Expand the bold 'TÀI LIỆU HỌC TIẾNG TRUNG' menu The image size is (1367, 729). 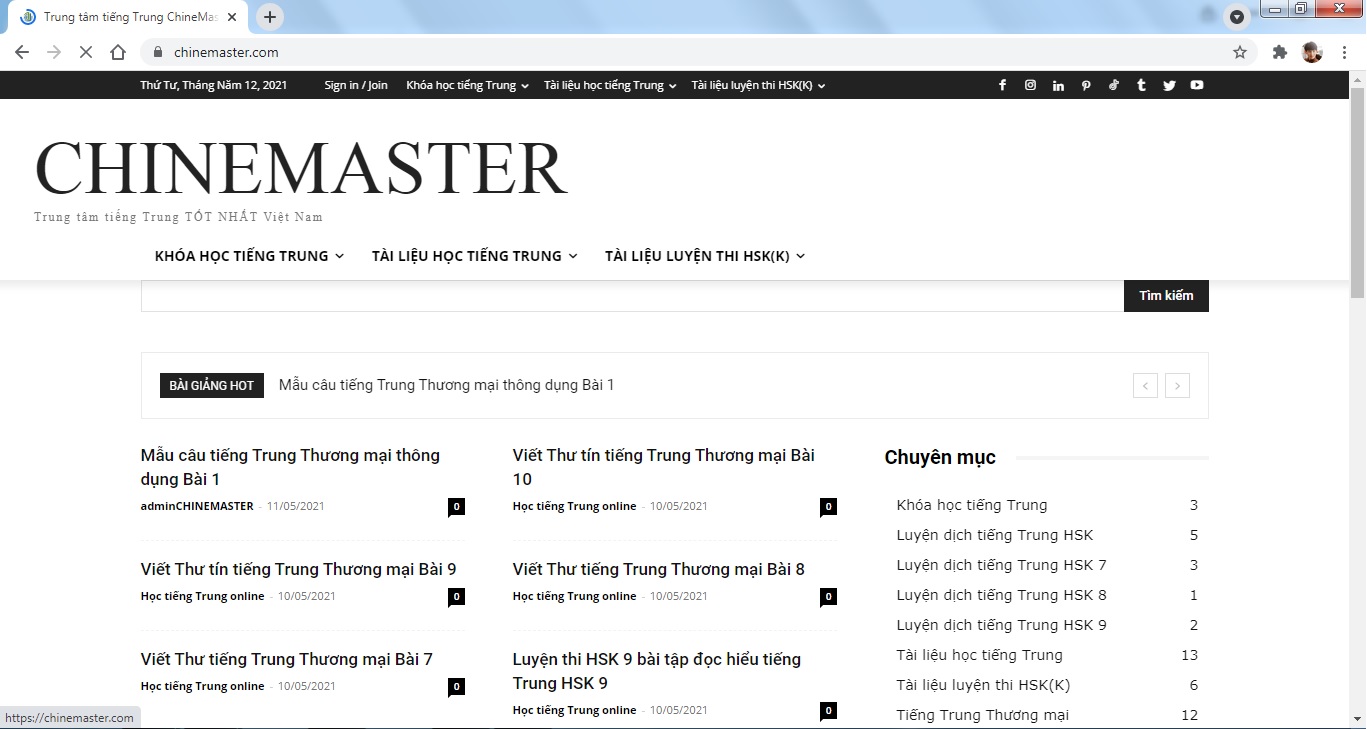tap(474, 256)
